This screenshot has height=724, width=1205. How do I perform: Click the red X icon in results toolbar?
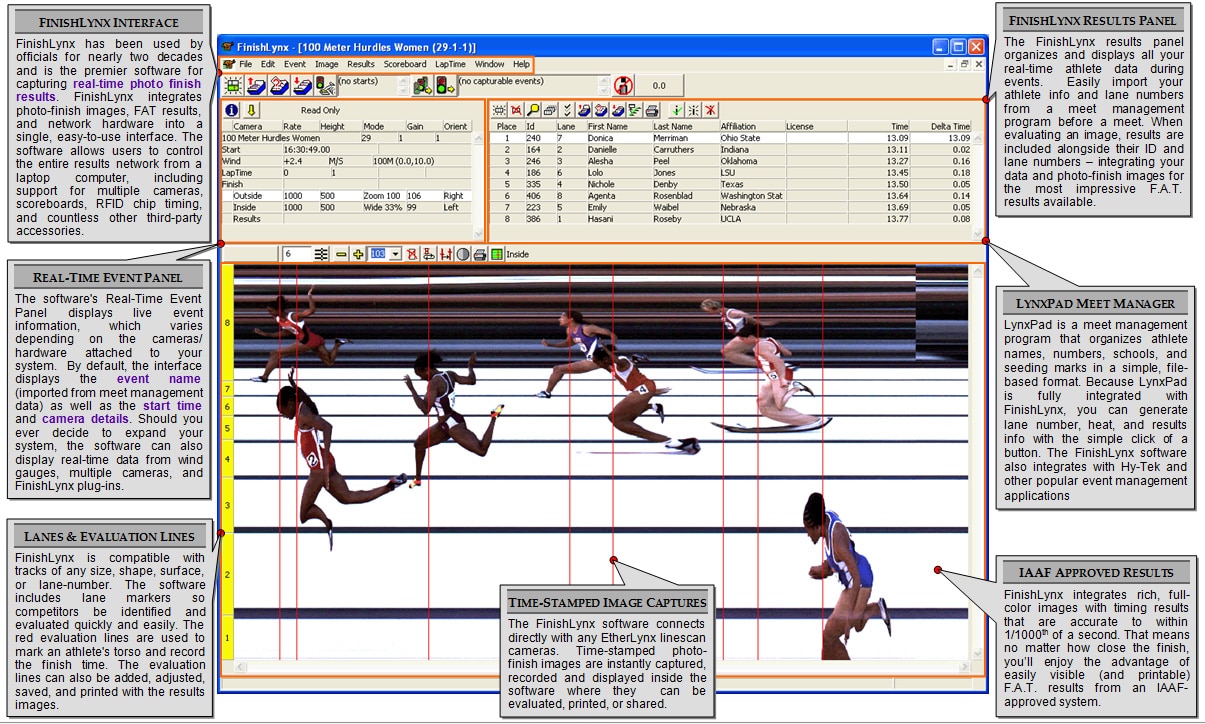click(x=710, y=110)
